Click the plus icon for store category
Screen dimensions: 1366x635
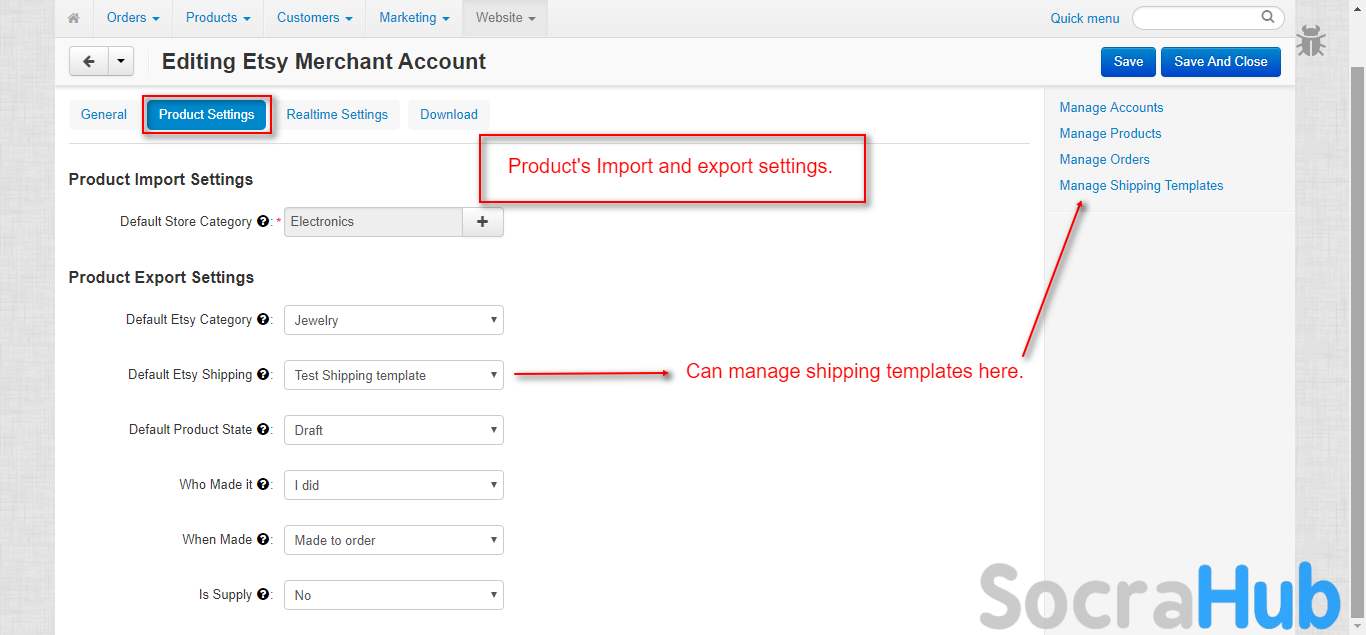tap(483, 222)
